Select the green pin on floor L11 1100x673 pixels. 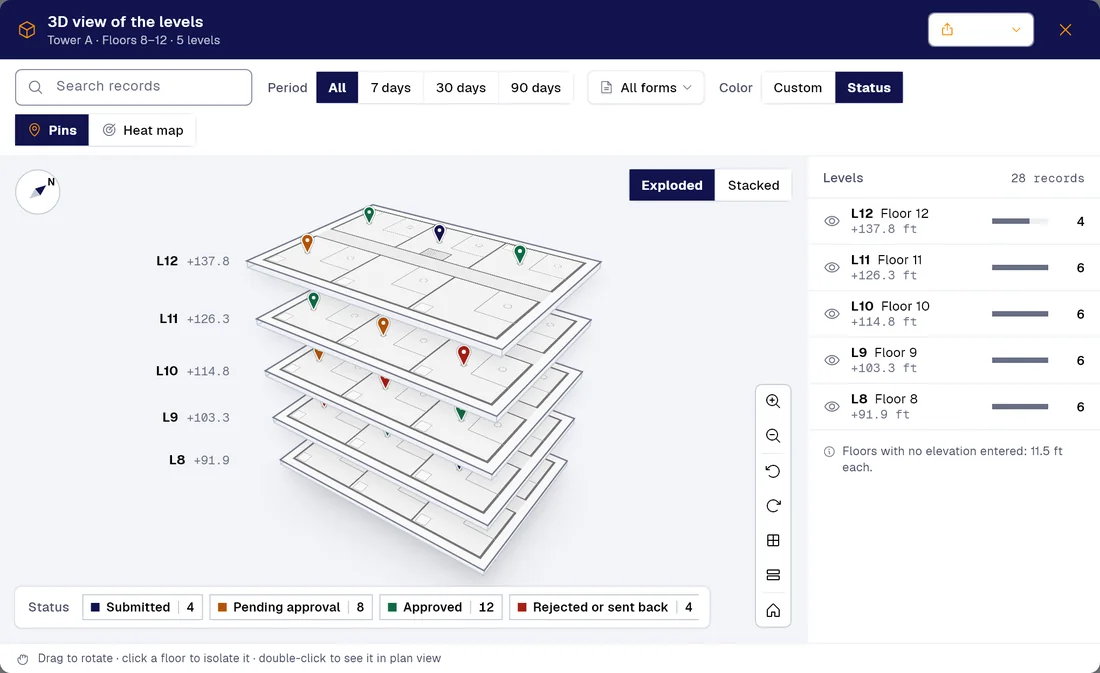tap(314, 300)
